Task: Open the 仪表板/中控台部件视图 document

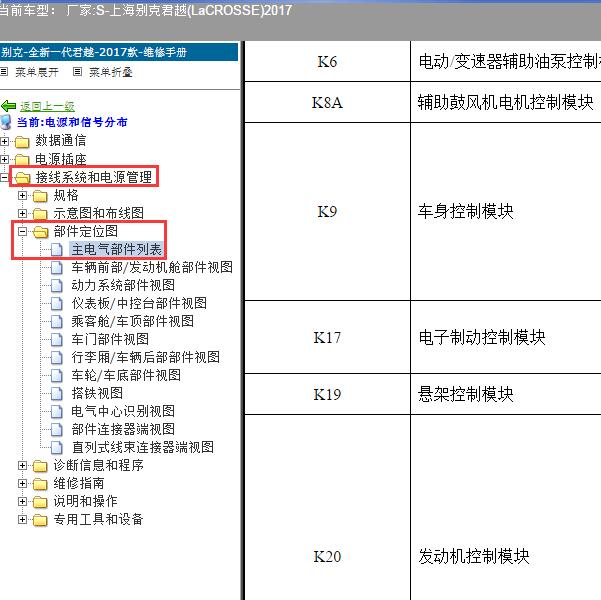Action: click(139, 303)
